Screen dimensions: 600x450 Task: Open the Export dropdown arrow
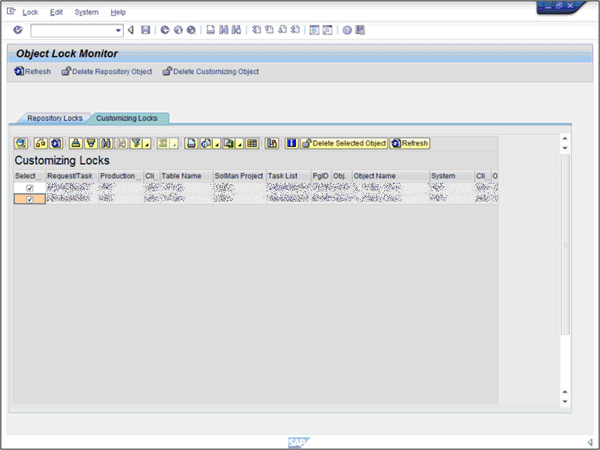pos(240,143)
